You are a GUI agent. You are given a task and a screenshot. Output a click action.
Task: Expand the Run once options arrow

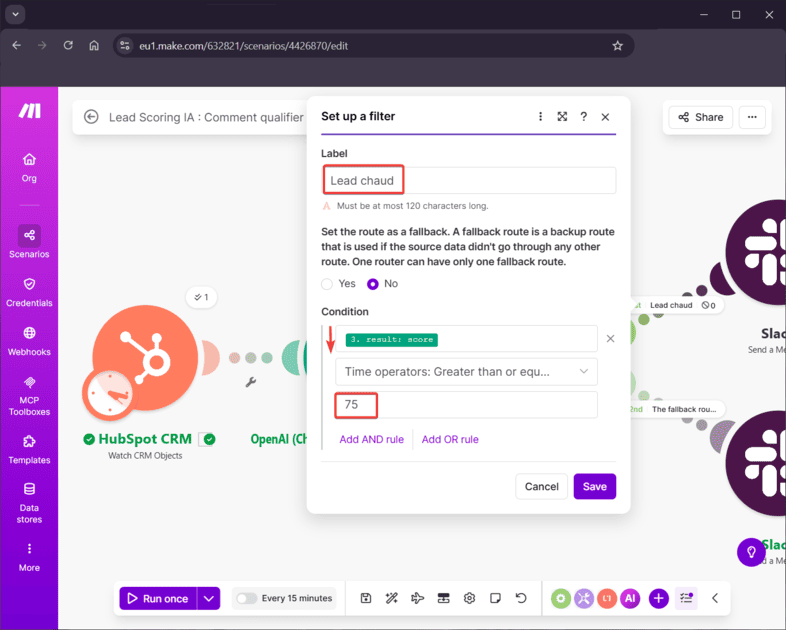tap(208, 598)
